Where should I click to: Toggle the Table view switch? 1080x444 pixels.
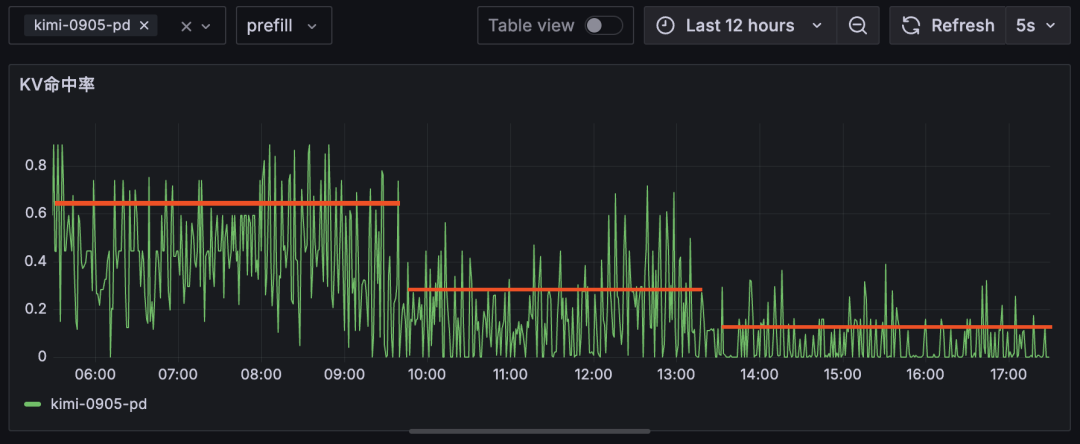click(603, 26)
